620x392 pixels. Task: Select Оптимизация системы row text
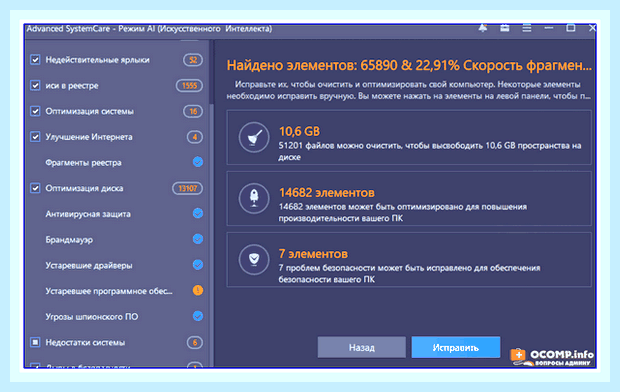click(89, 111)
